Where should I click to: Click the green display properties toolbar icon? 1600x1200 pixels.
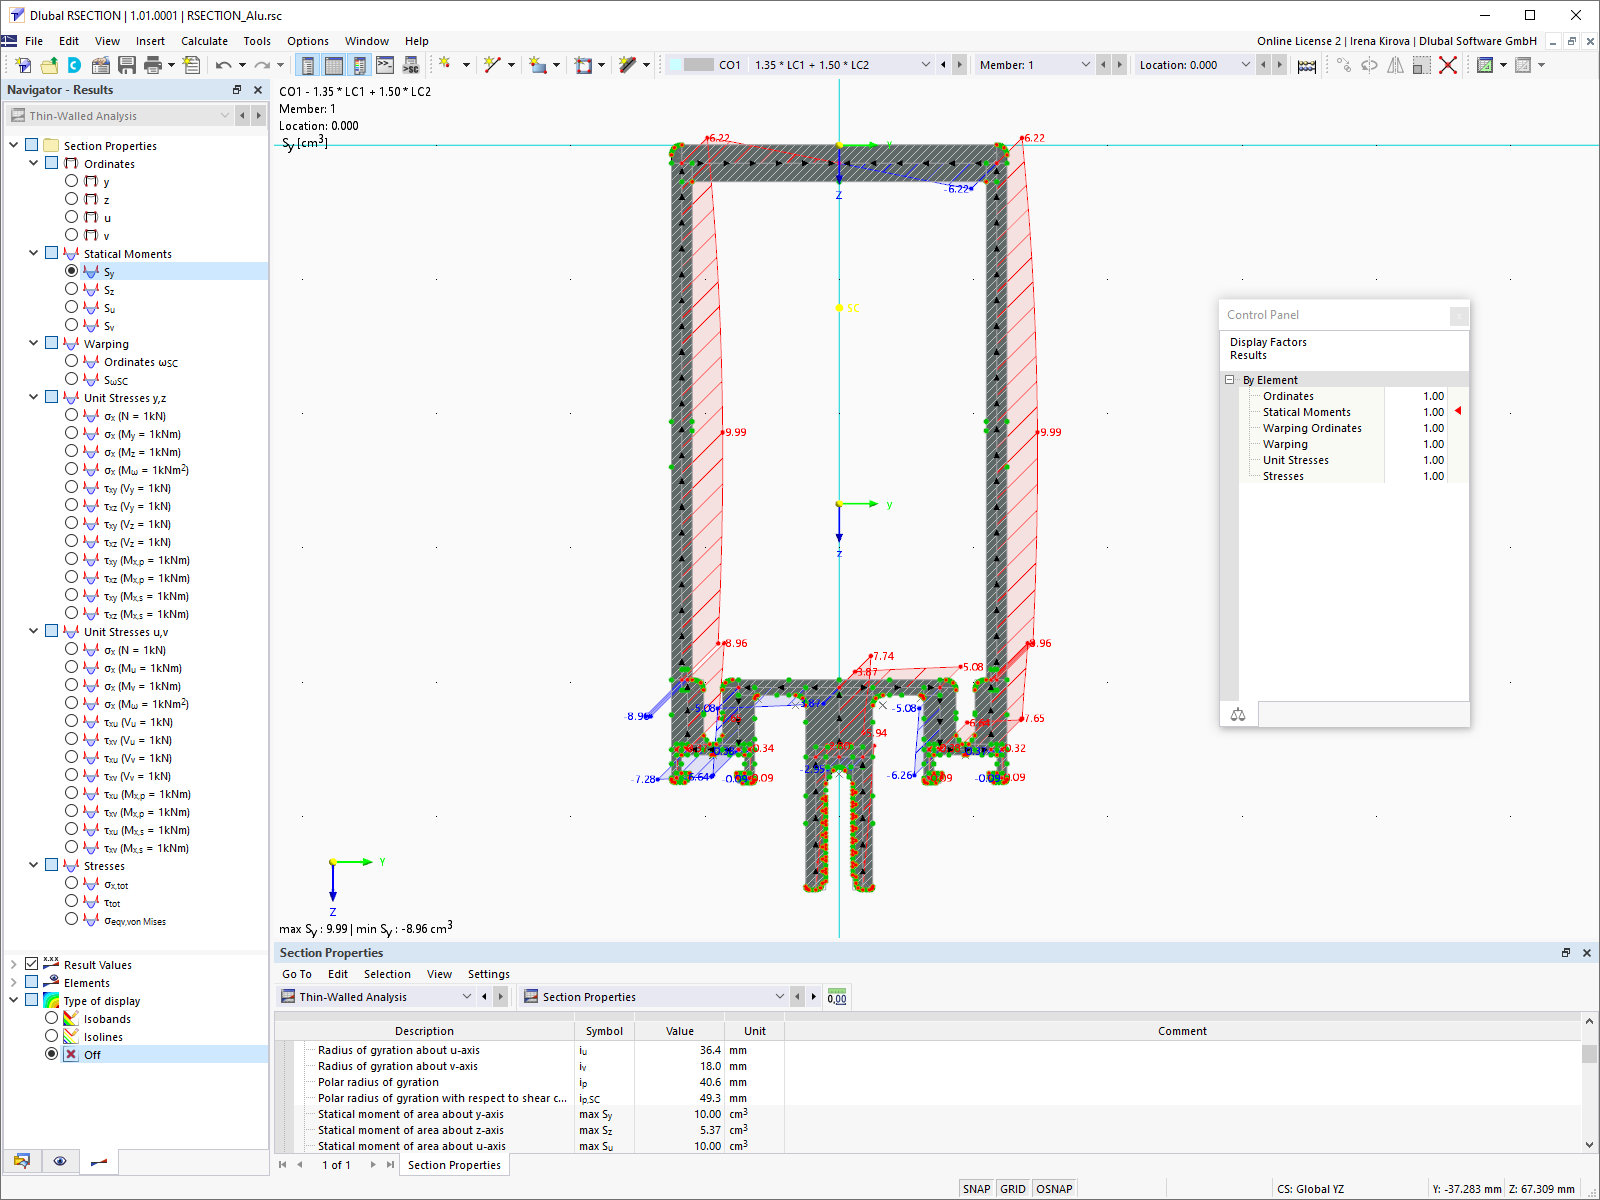coord(1485,65)
